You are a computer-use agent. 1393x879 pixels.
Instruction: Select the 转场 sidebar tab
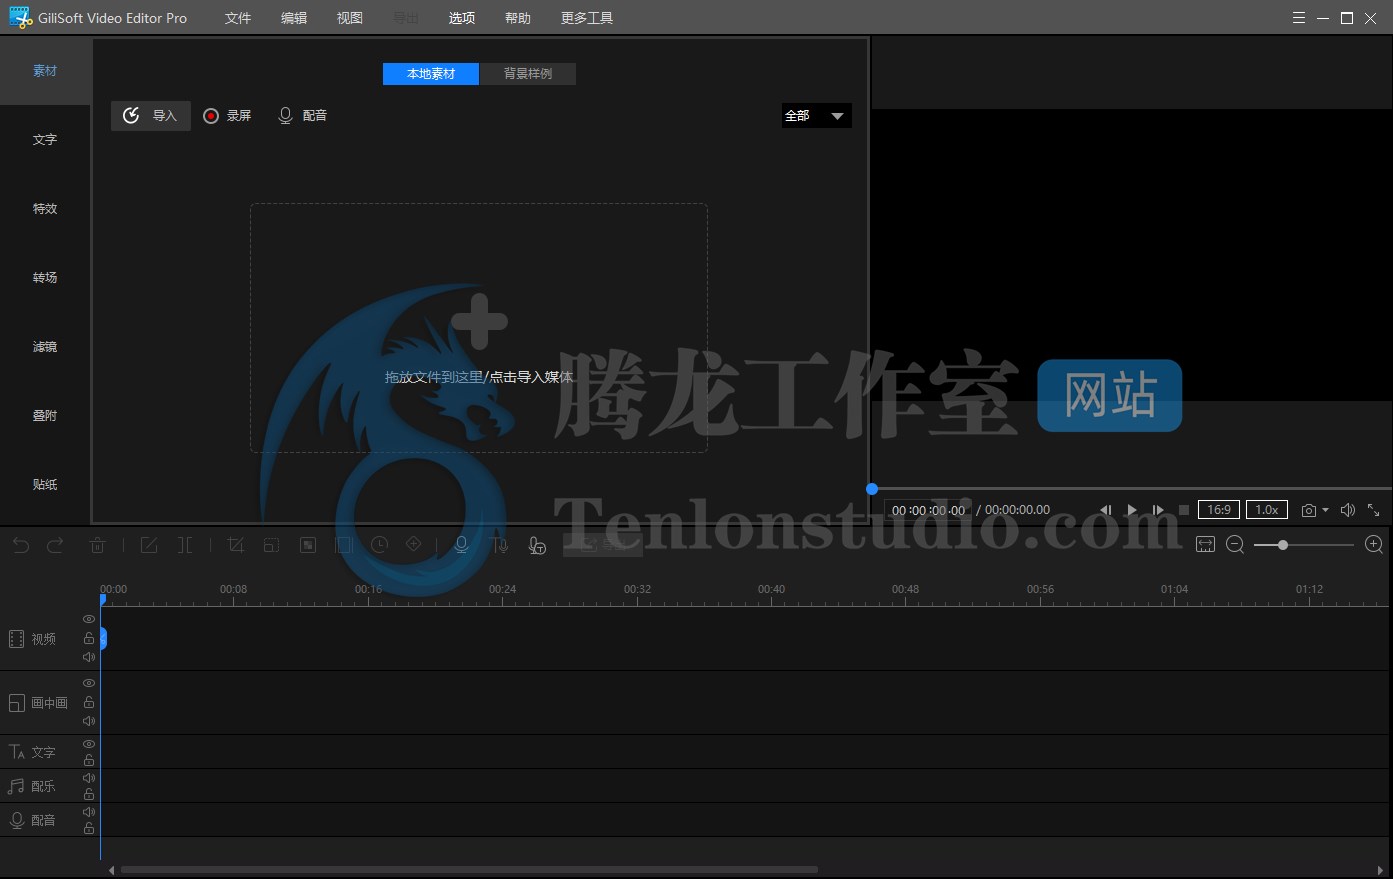coord(45,278)
